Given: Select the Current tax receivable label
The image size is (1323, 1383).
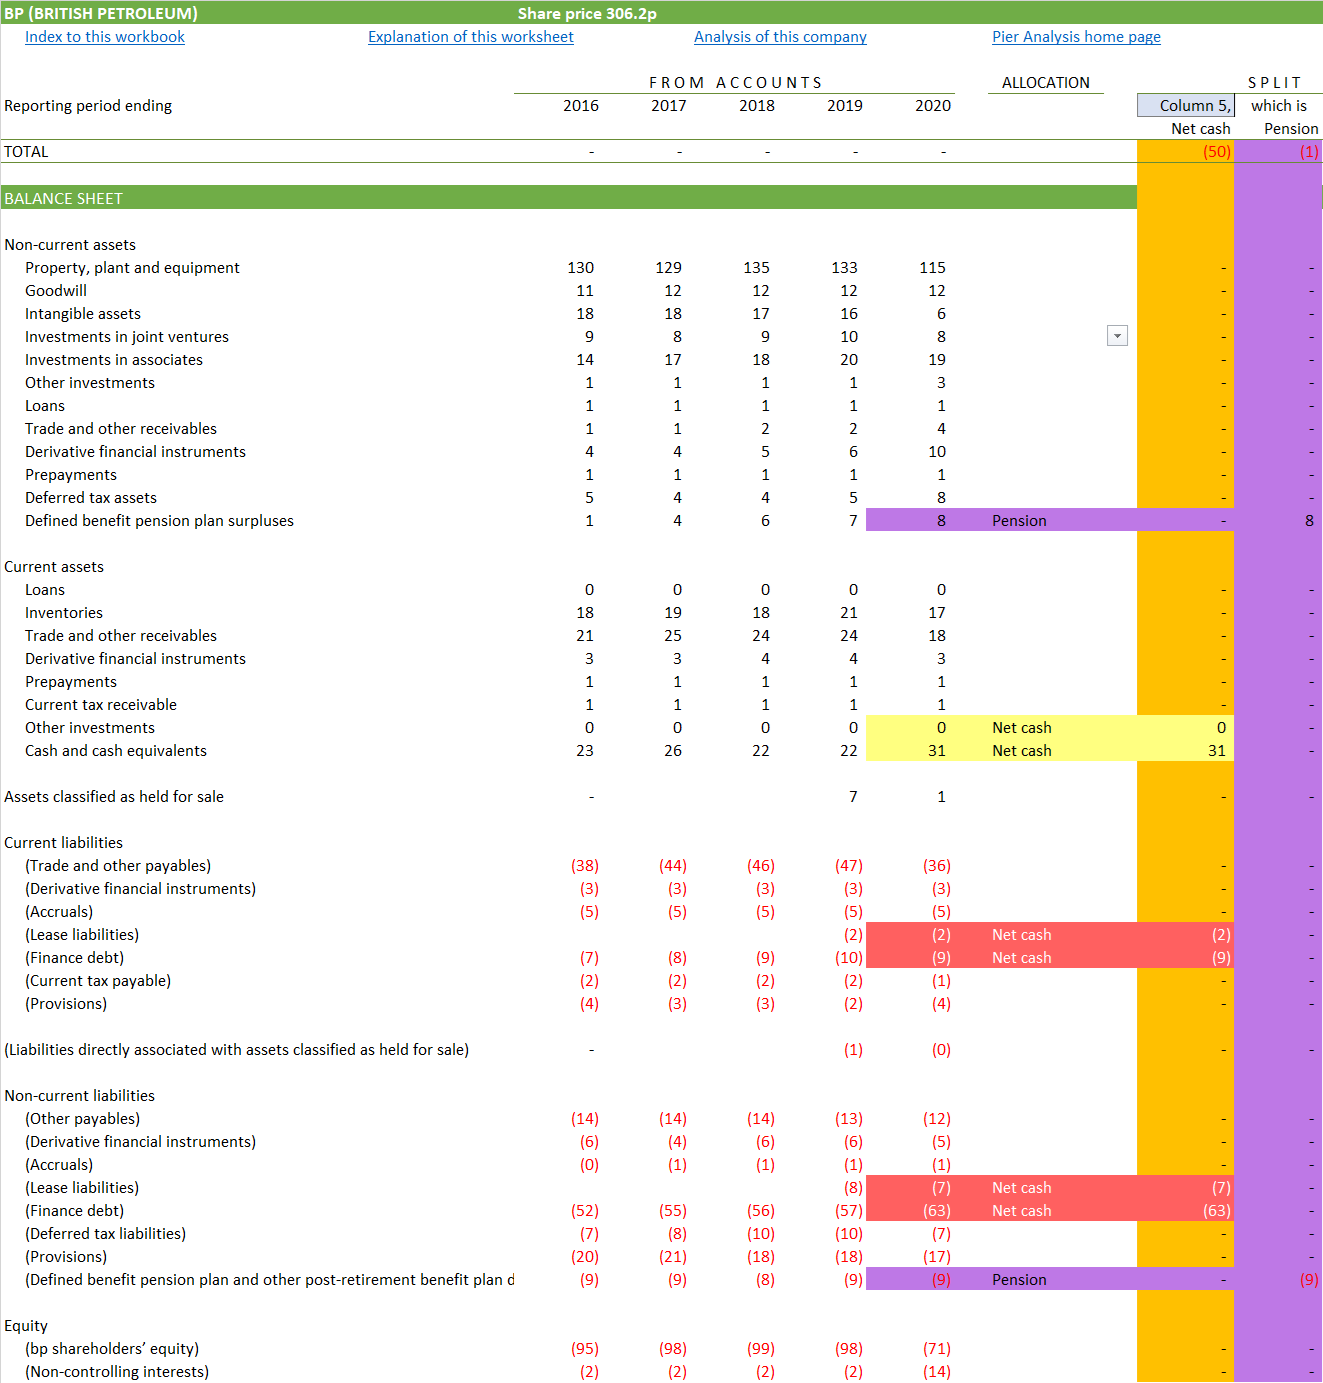Looking at the screenshot, I should 101,705.
